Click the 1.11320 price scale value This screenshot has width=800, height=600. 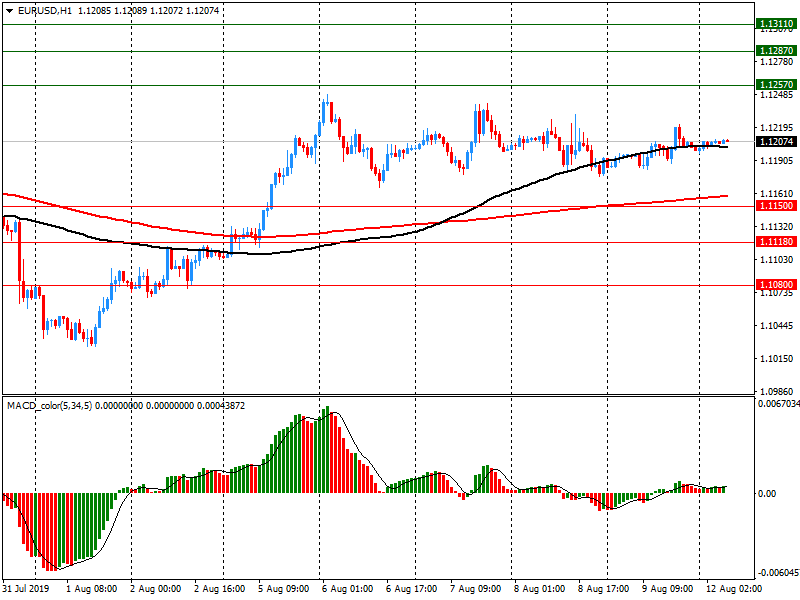[x=777, y=227]
